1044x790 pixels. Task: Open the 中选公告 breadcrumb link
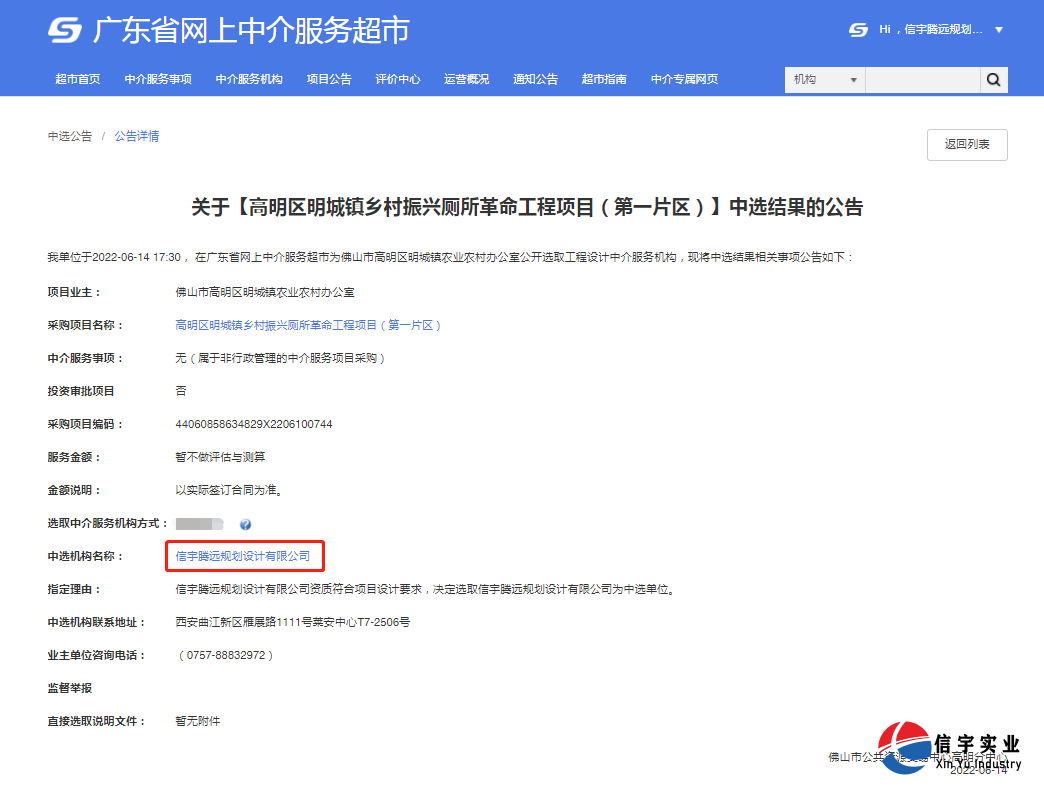click(x=69, y=135)
